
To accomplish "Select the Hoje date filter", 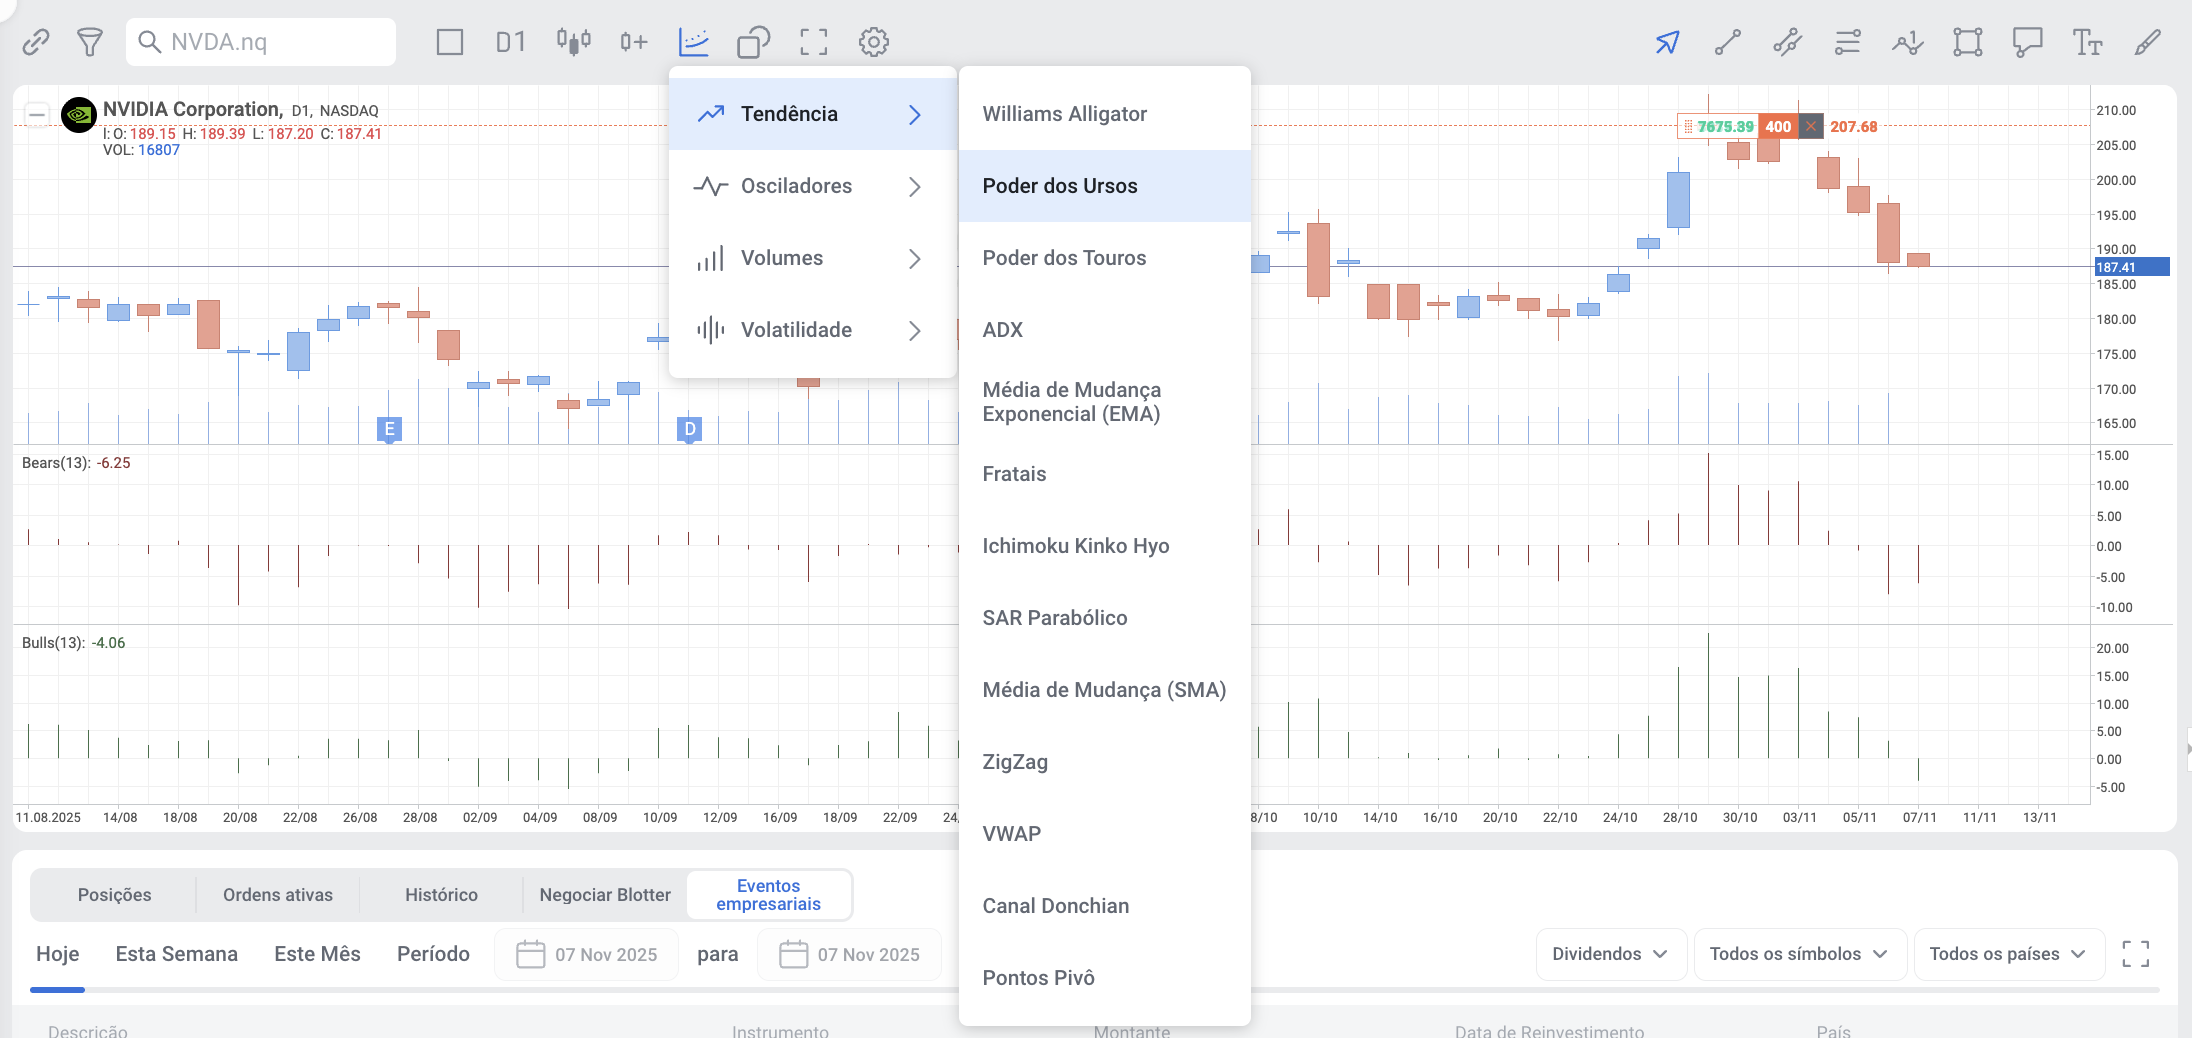I will coord(57,954).
